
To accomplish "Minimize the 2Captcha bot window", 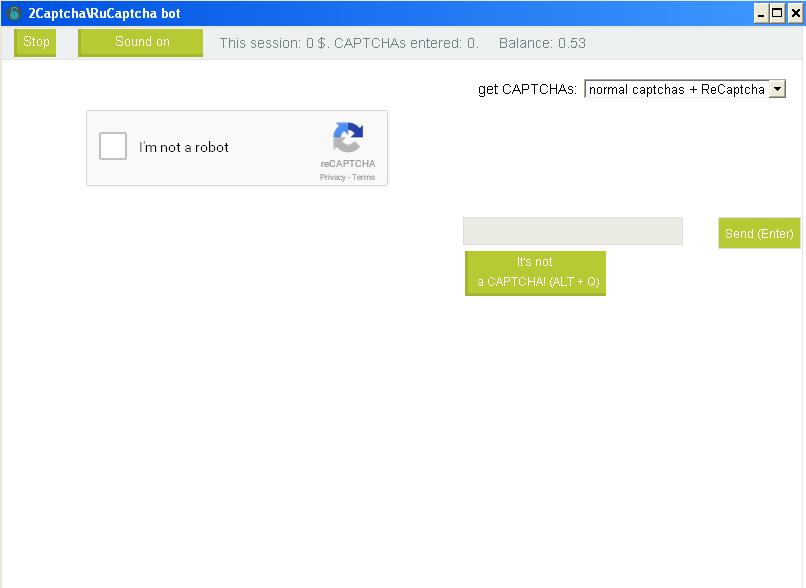I will (x=761, y=13).
